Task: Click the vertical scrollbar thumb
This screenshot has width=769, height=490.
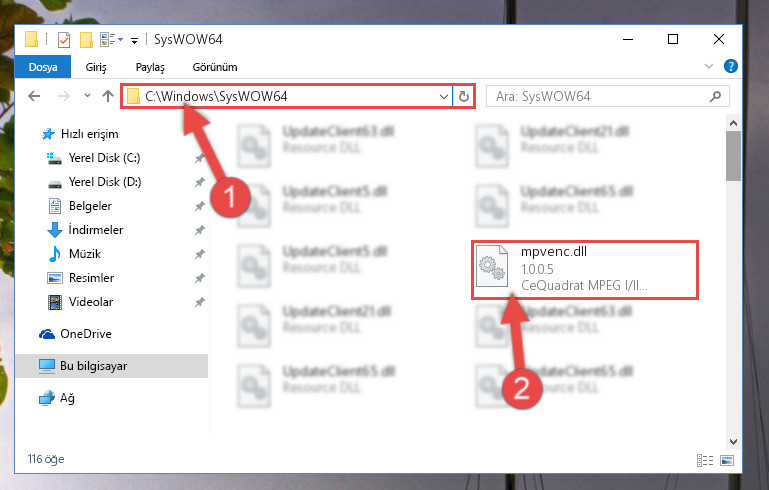Action: [733, 155]
